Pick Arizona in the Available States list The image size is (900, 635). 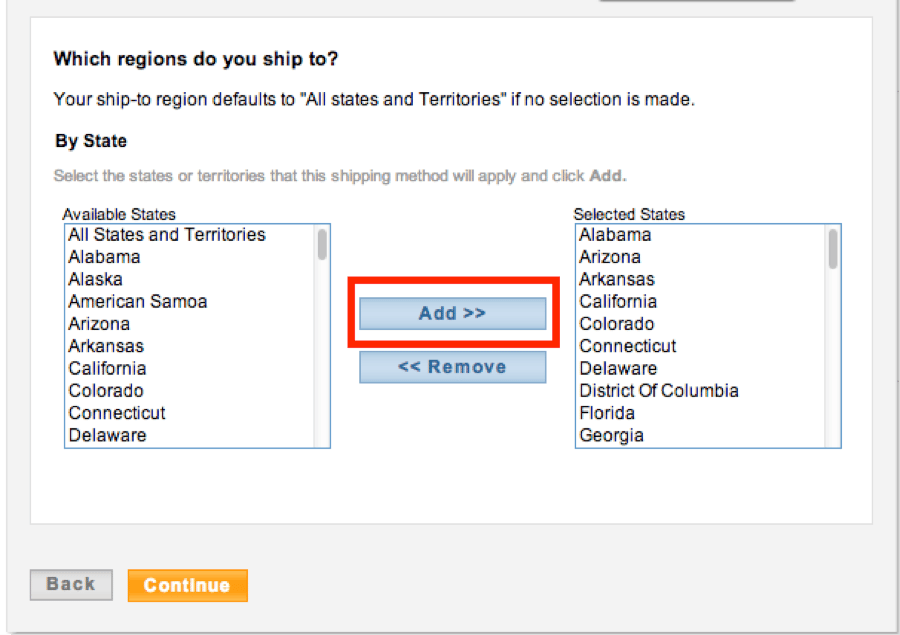(x=99, y=324)
